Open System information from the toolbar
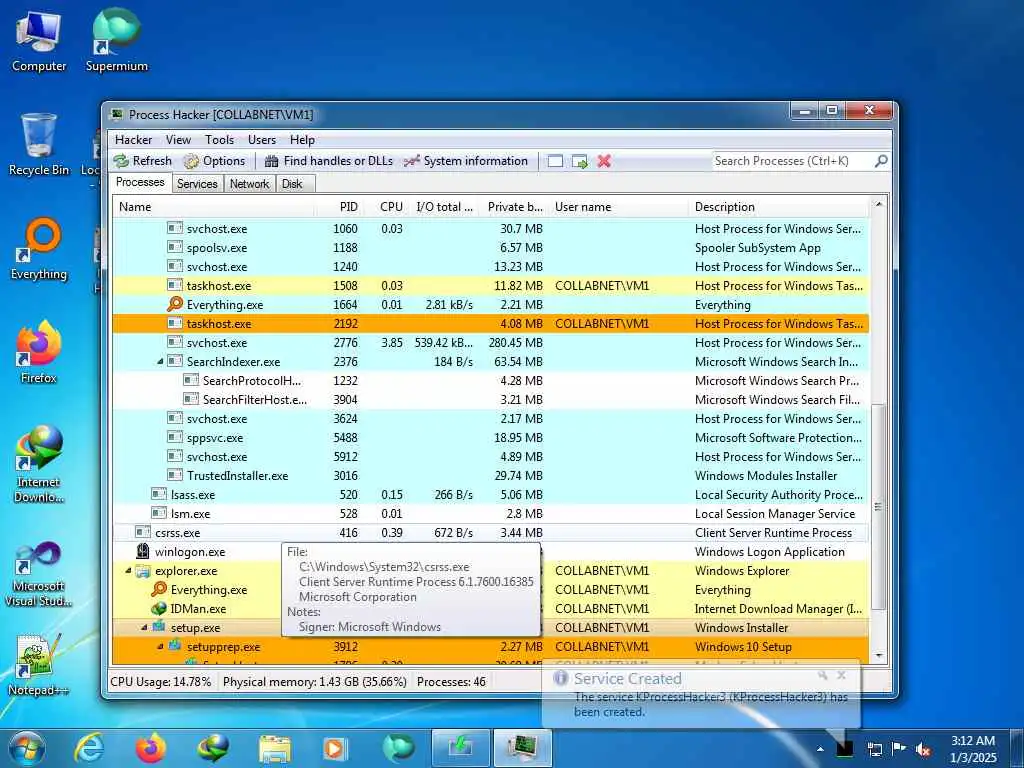The width and height of the screenshot is (1024, 768). (x=465, y=161)
